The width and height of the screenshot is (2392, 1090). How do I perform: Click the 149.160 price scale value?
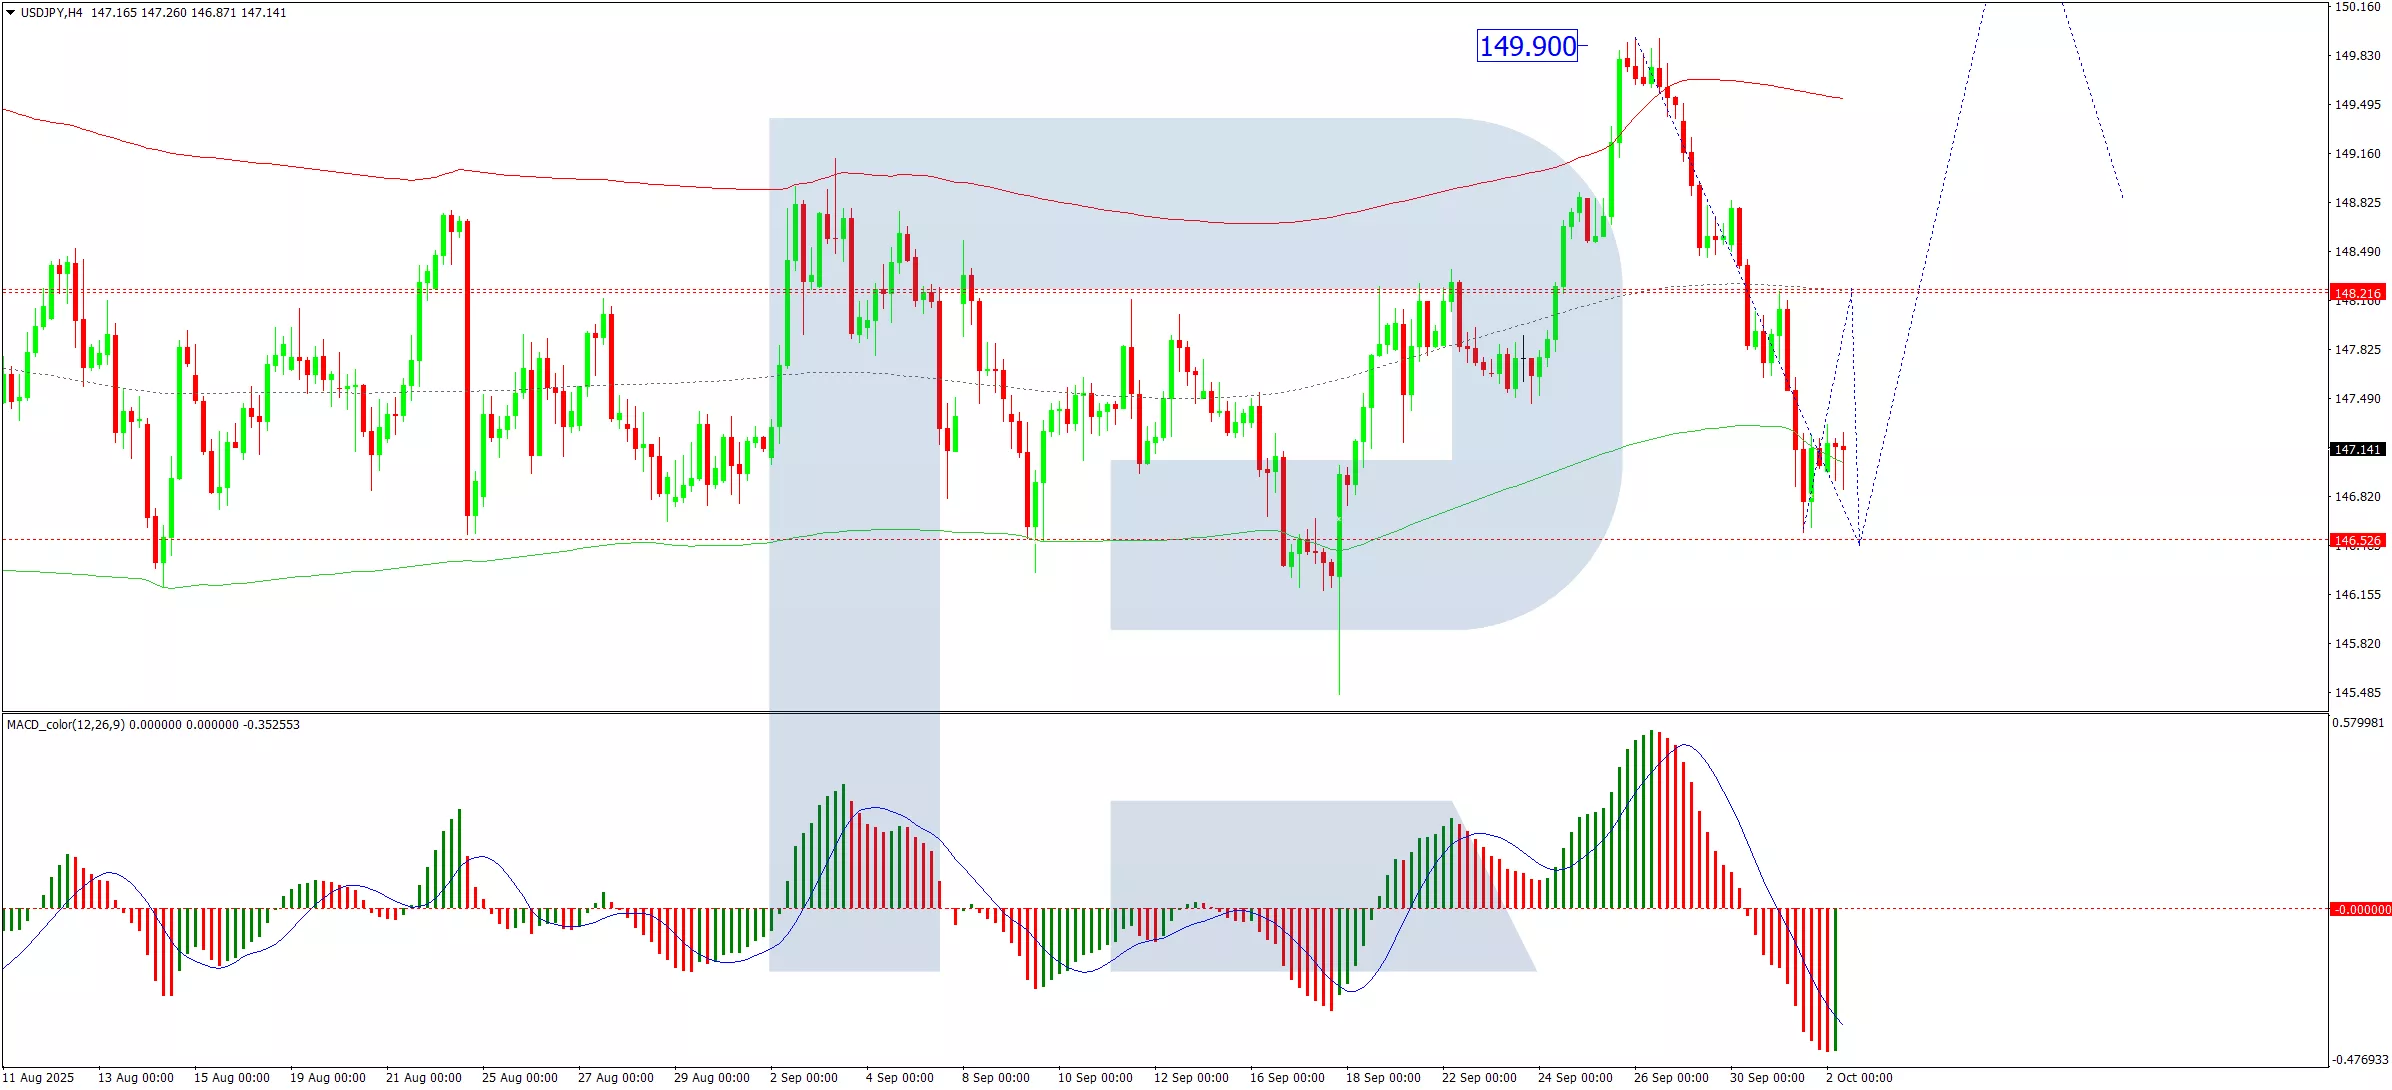point(2358,154)
